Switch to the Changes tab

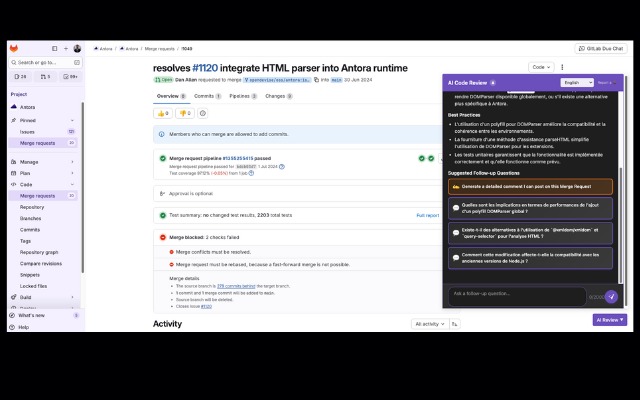click(279, 96)
